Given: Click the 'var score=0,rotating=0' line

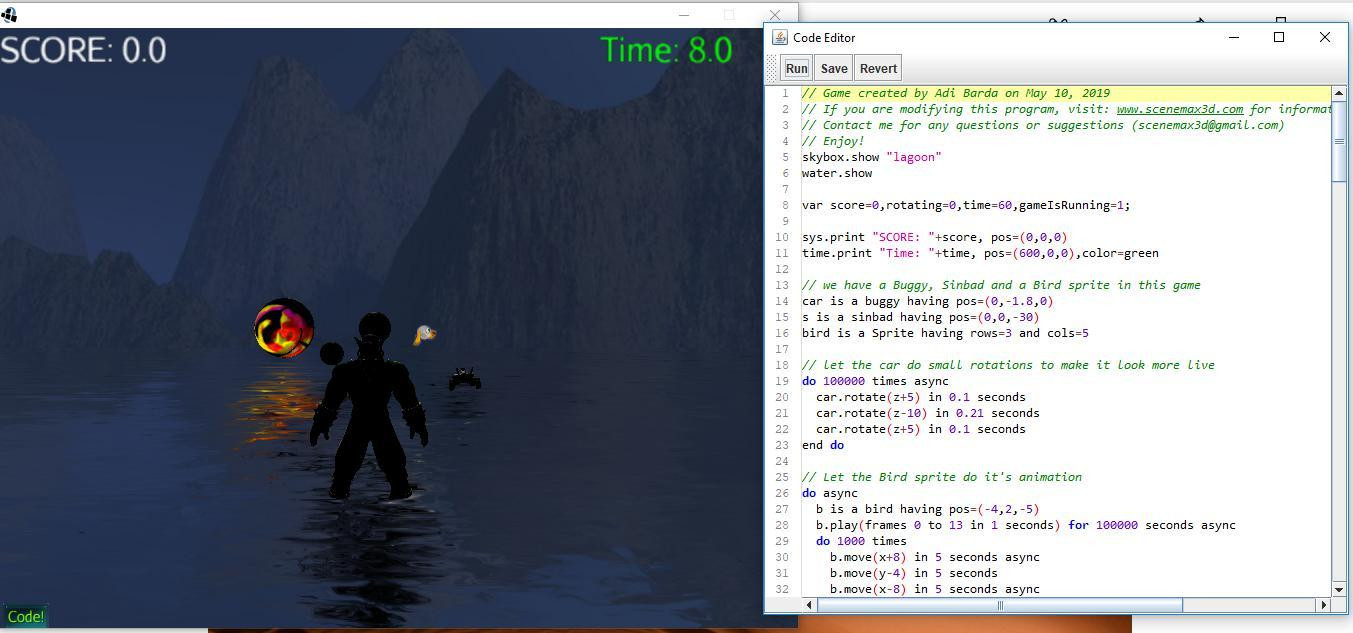Looking at the screenshot, I should tap(966, 205).
